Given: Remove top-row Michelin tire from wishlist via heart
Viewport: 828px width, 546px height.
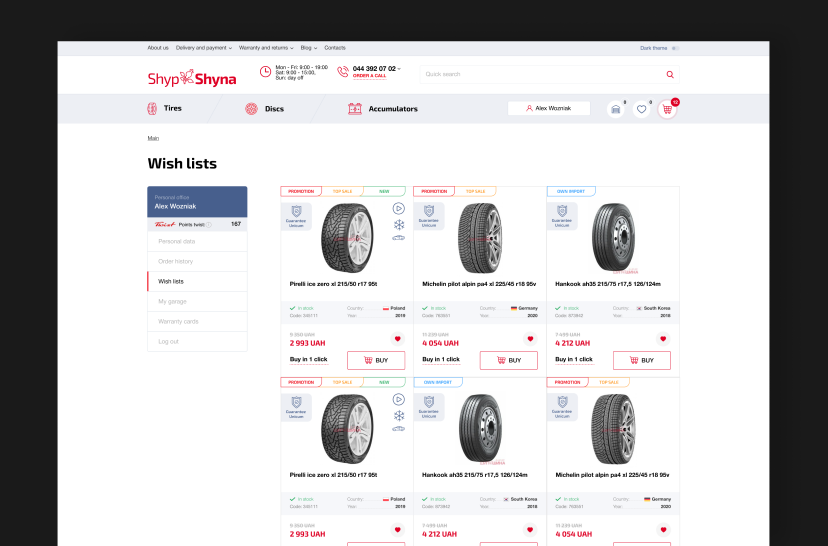Looking at the screenshot, I should coord(530,338).
